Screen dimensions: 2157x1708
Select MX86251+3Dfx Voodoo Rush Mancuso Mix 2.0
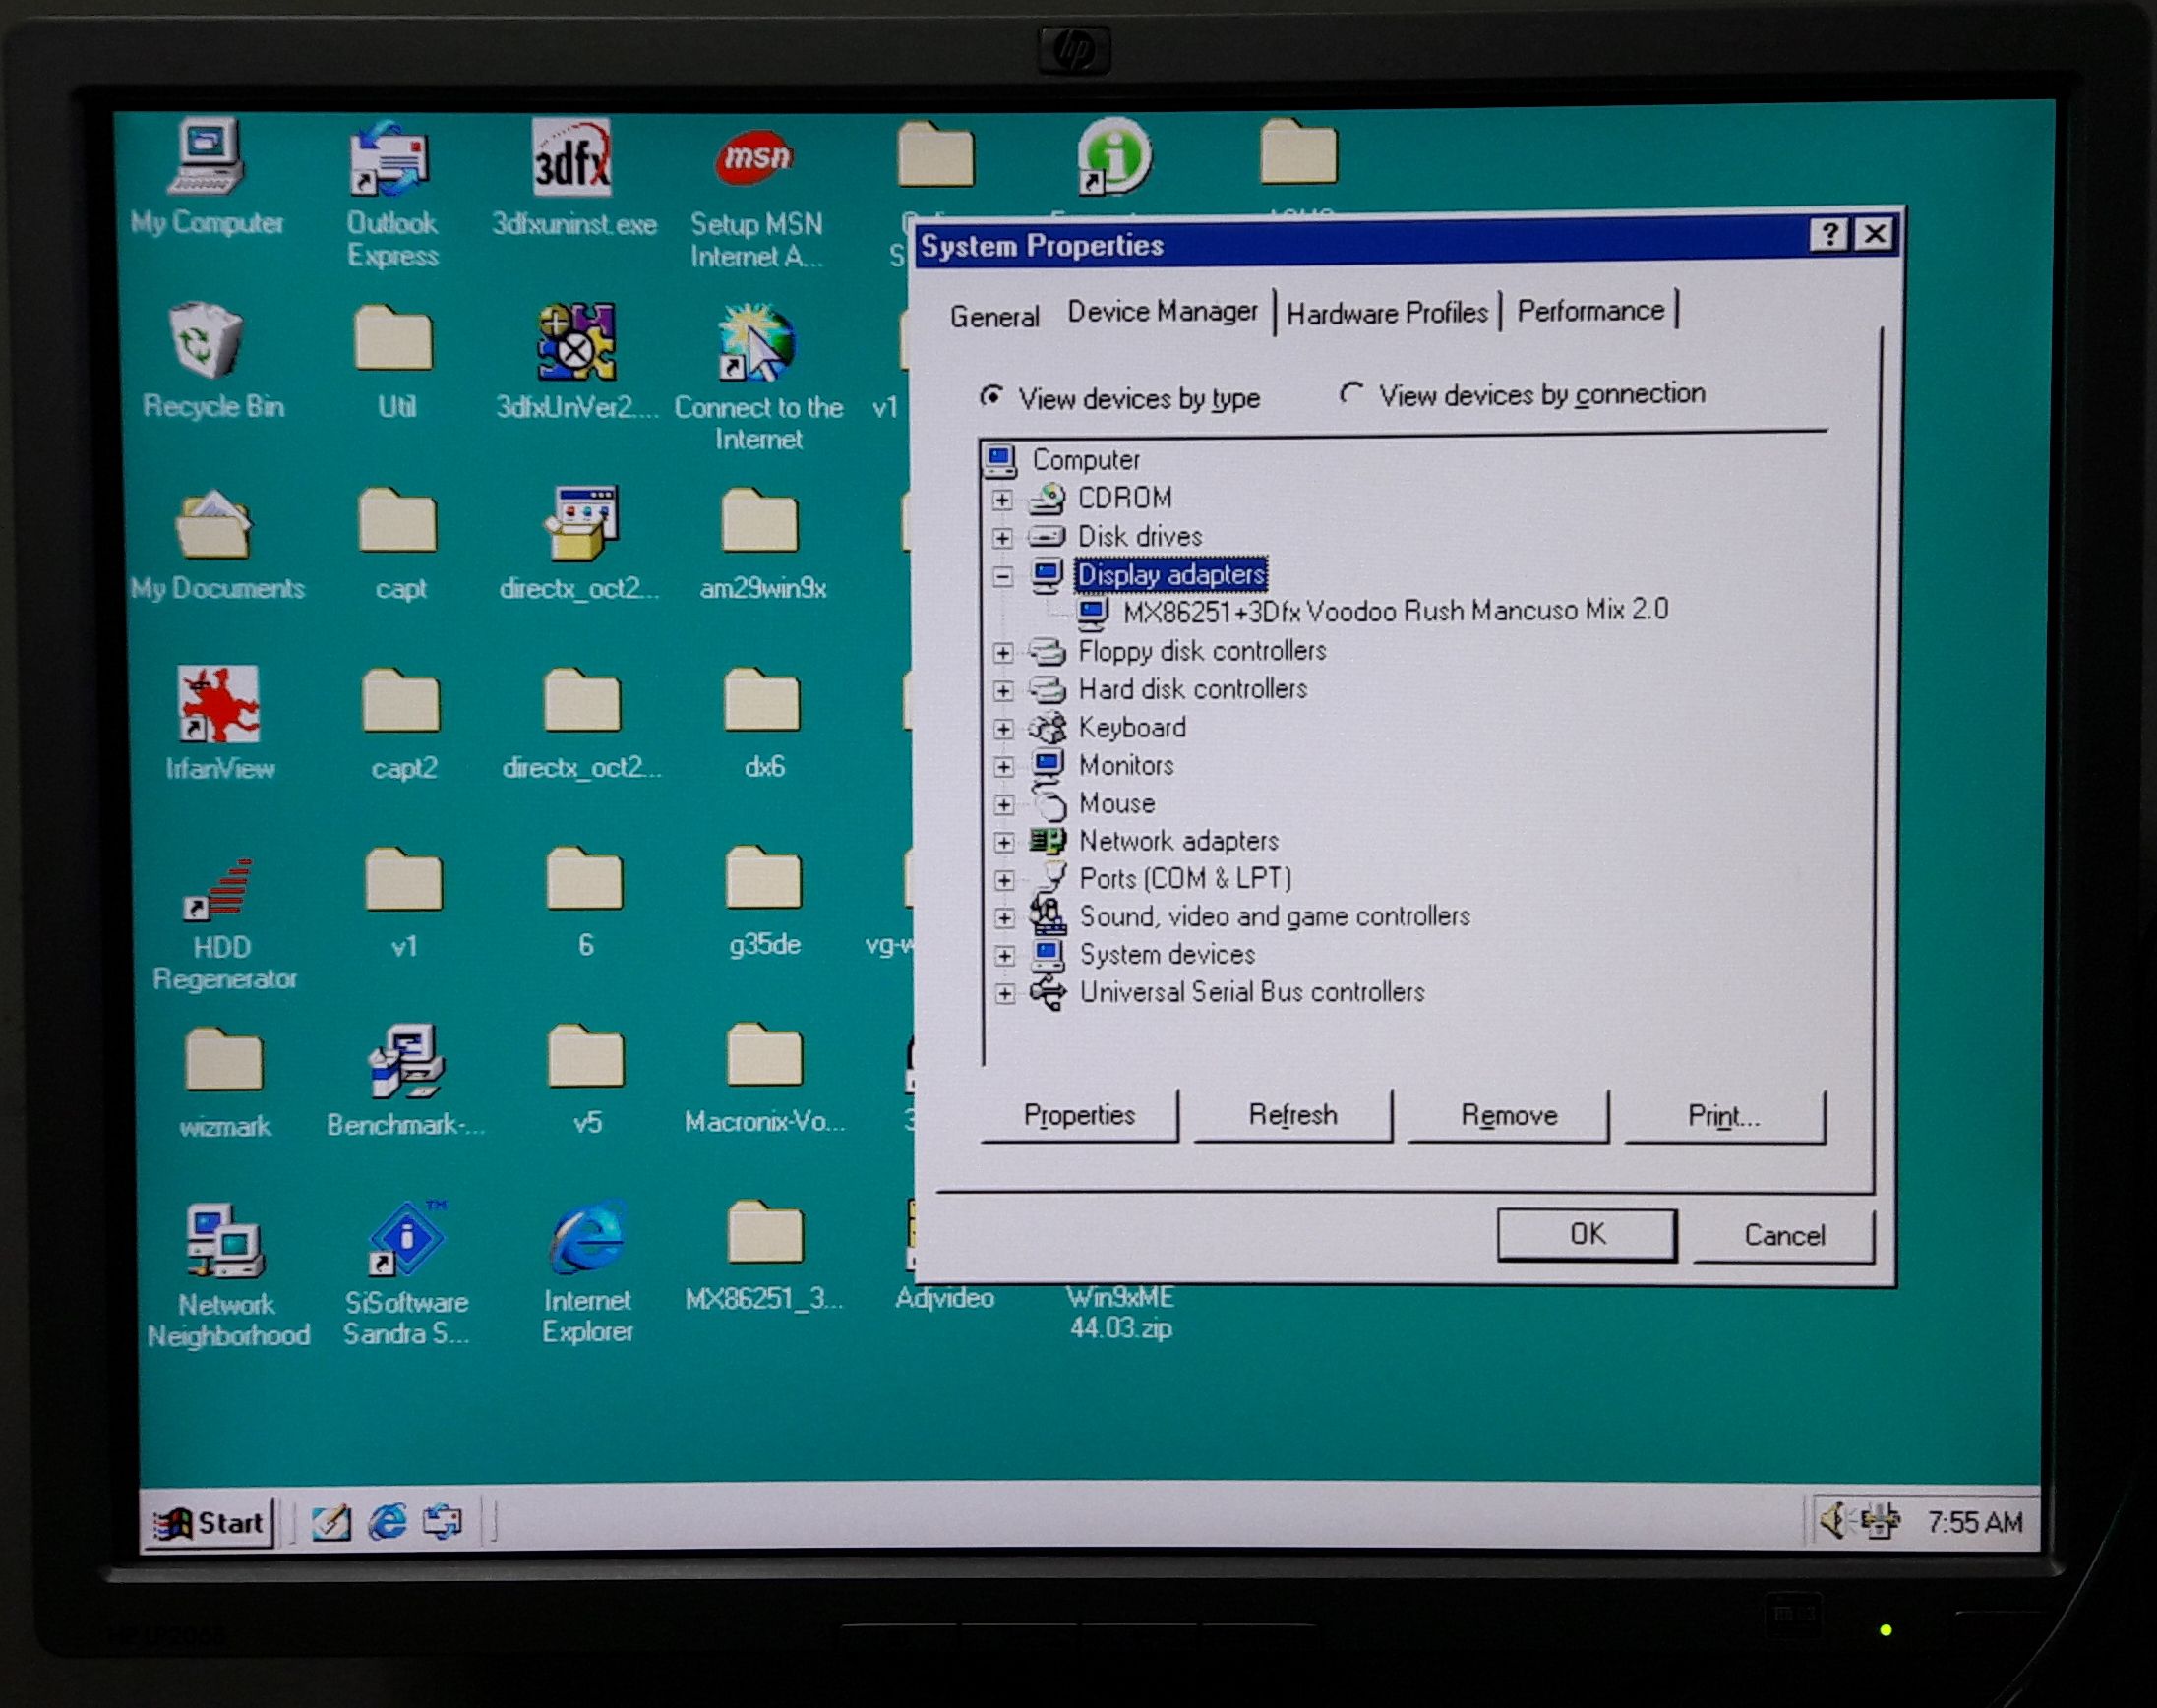(x=1394, y=610)
